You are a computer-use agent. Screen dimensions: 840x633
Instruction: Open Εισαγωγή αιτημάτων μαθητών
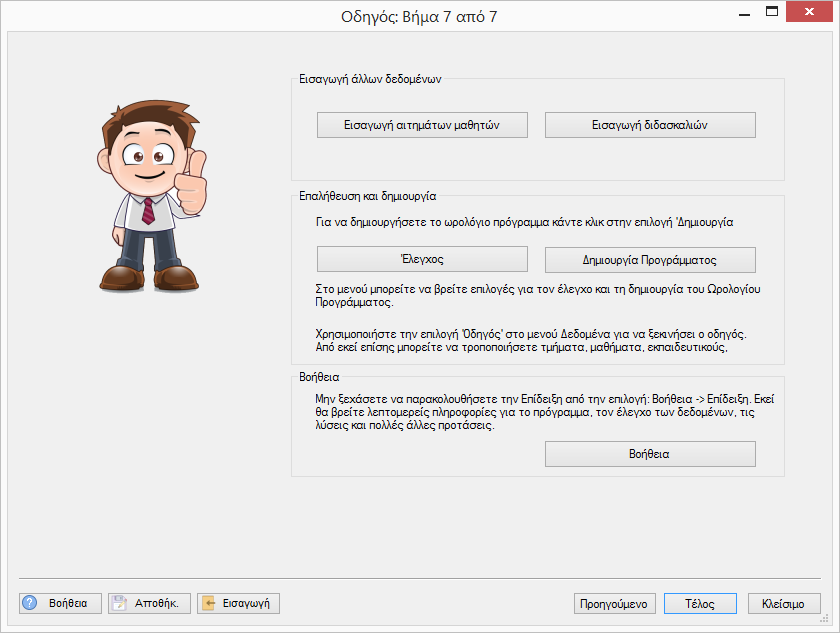(422, 125)
